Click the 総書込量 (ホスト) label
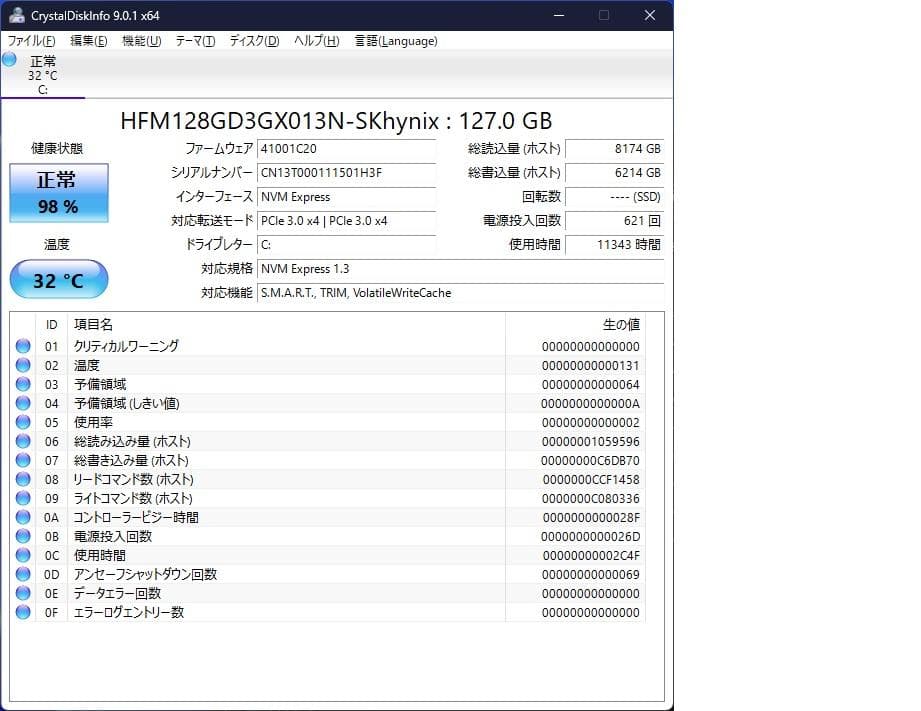Image resolution: width=921 pixels, height=711 pixels. tap(514, 173)
